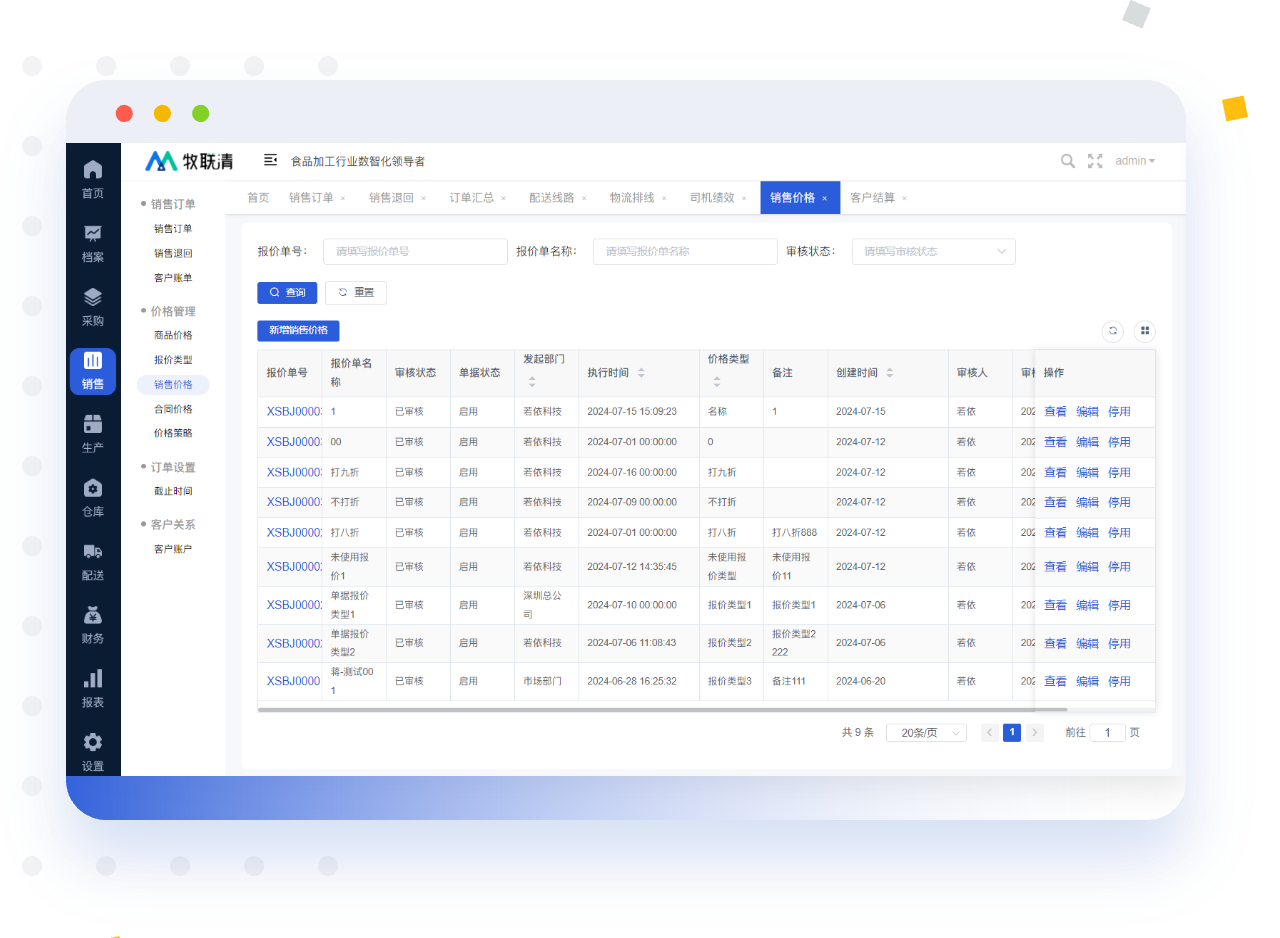Focus the 报价单号 input field
Screen dimensions: 1280x938
pos(415,252)
